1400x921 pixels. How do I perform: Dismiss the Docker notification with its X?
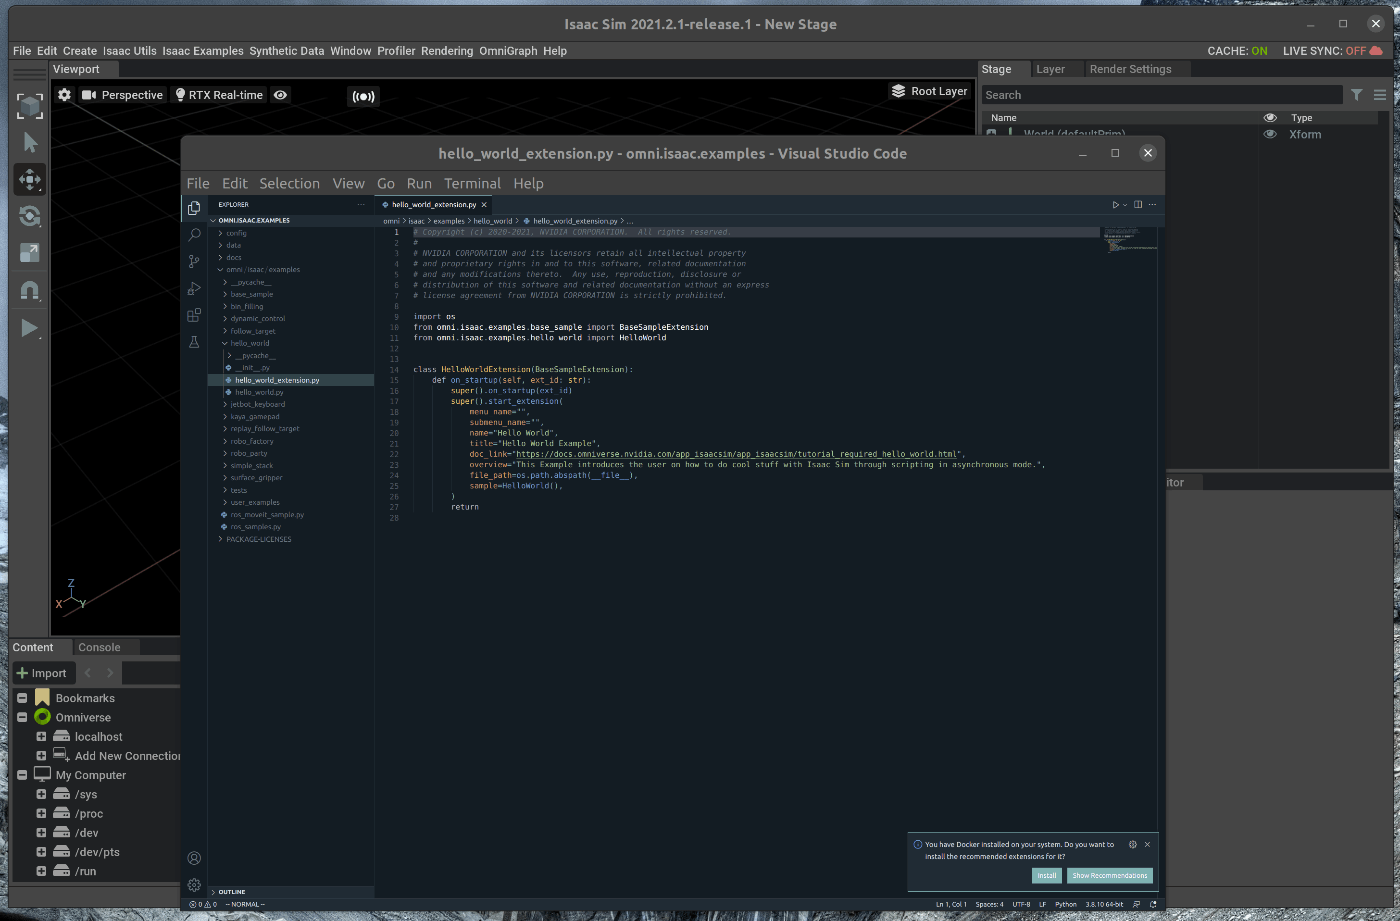(x=1147, y=844)
